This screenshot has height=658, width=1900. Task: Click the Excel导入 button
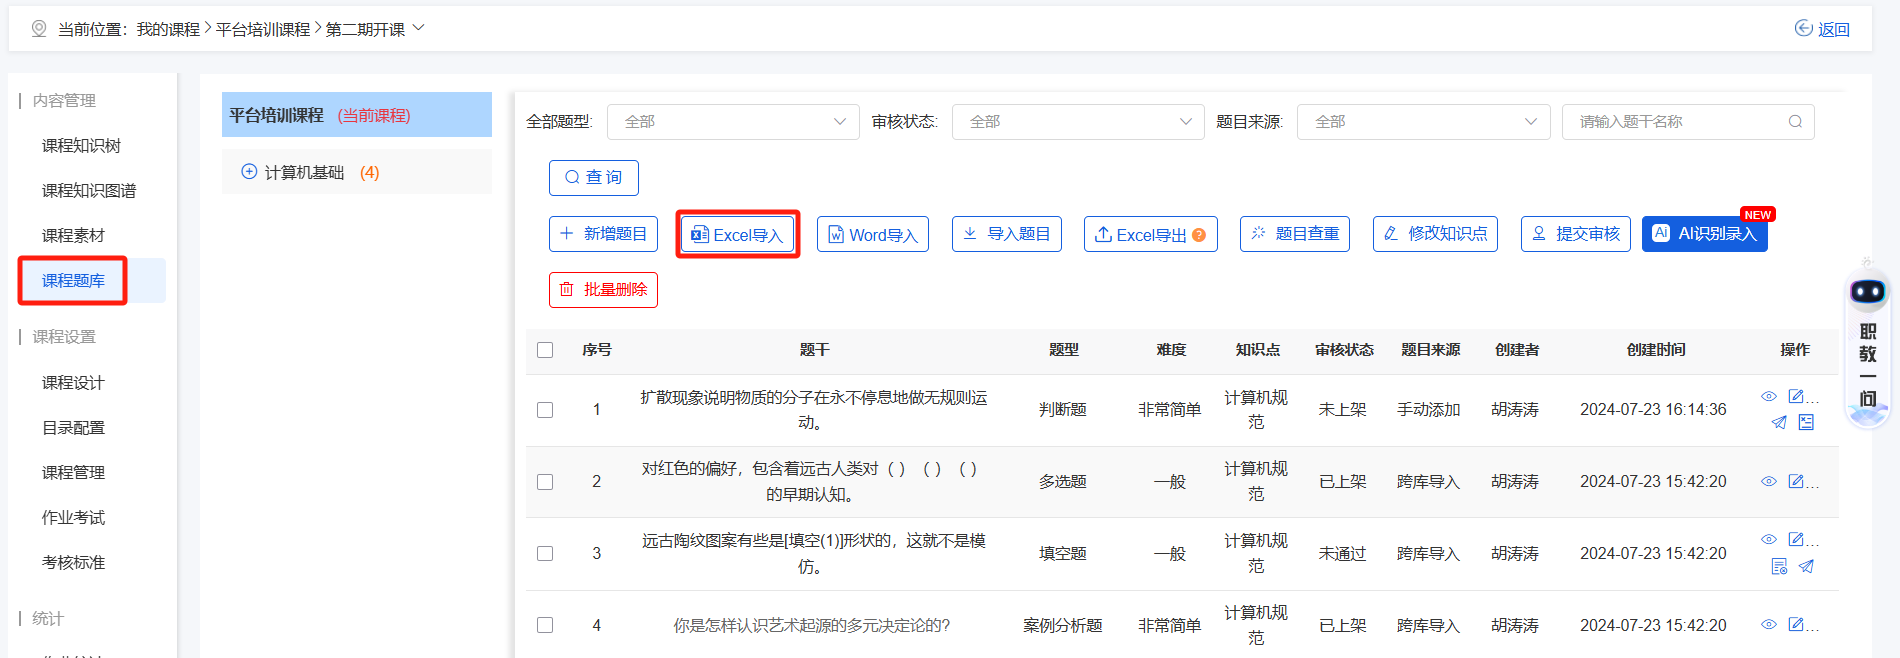(x=738, y=235)
